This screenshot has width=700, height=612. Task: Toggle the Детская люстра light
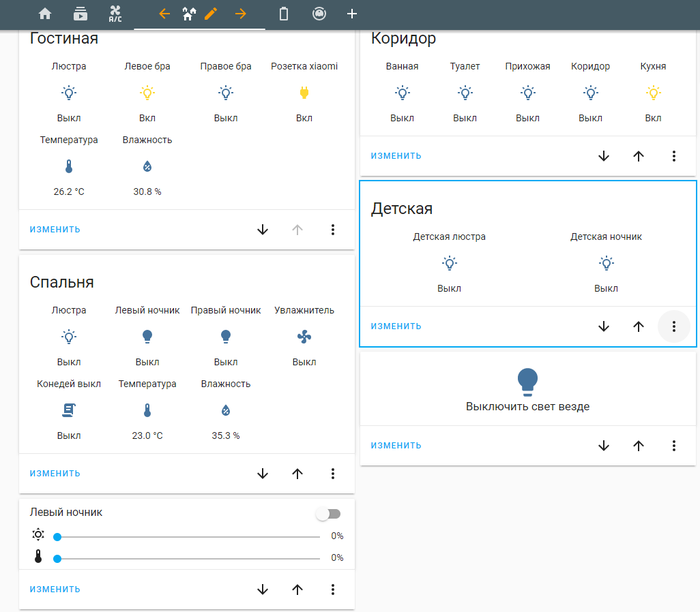[x=449, y=264]
